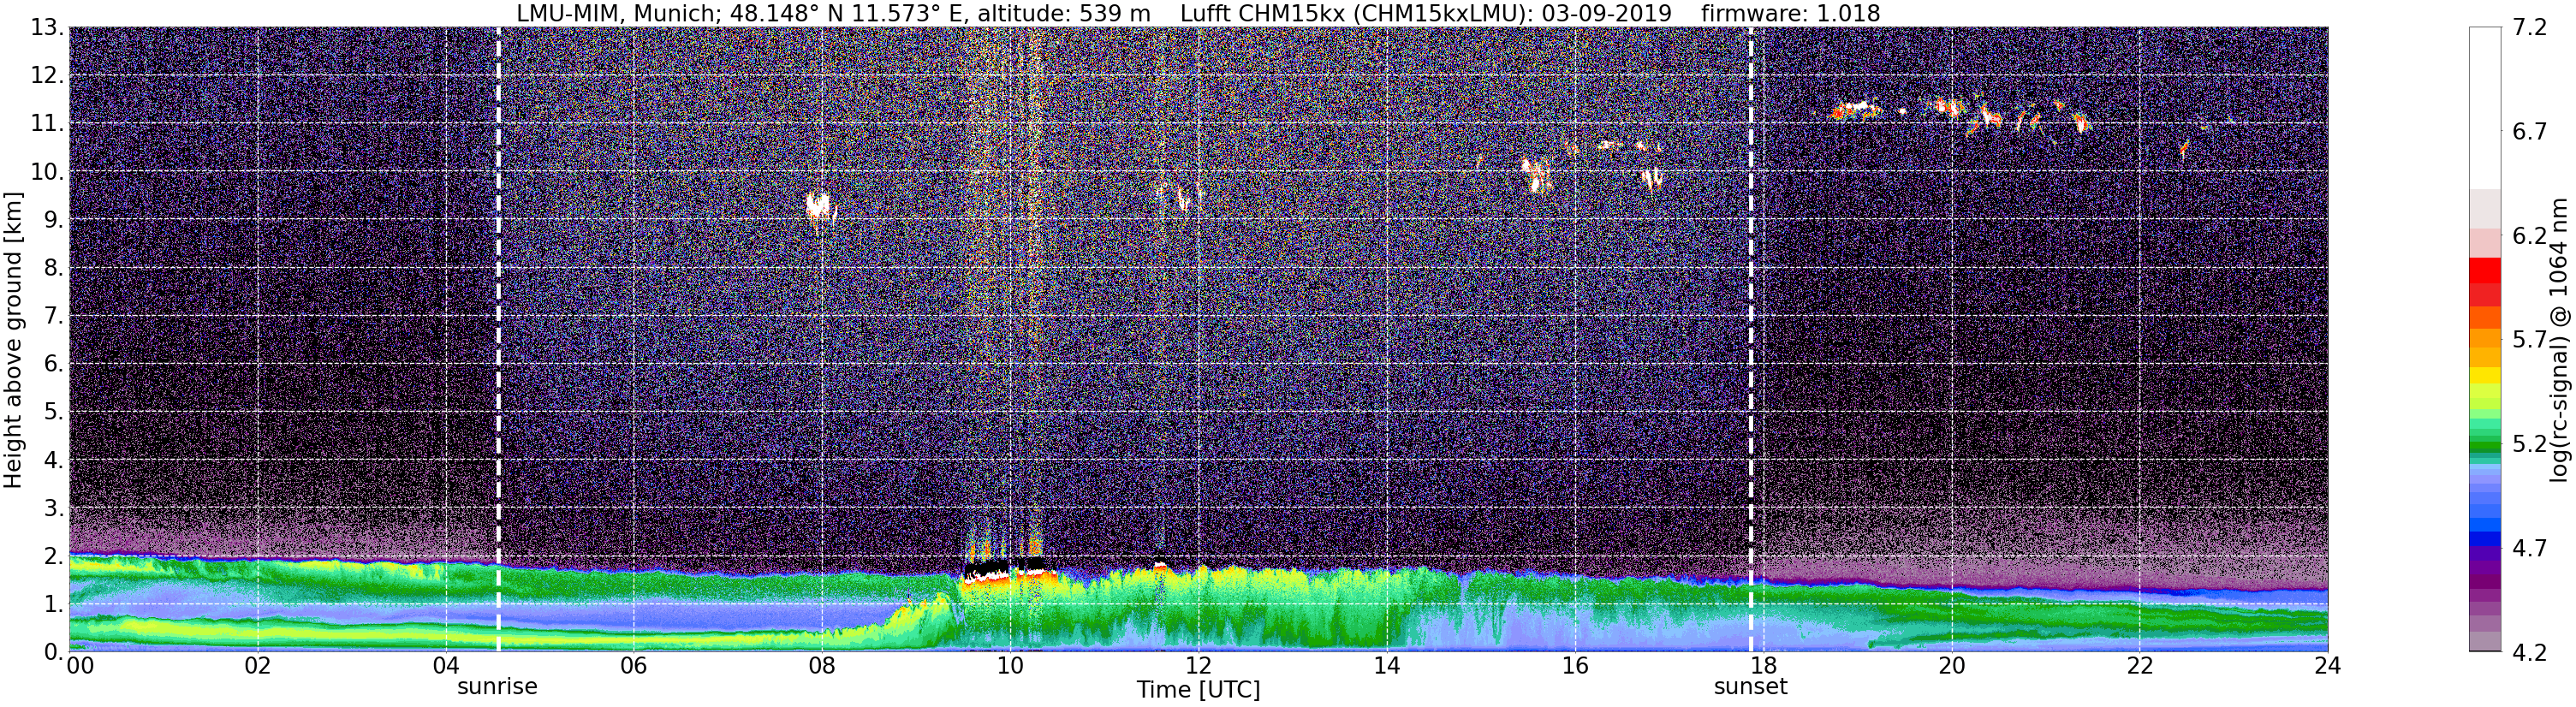Select the "Lufft CHM15kx (CHM15kxLMU): 03-09-2019" title text
The height and width of the screenshot is (707, 2576).
[1426, 14]
